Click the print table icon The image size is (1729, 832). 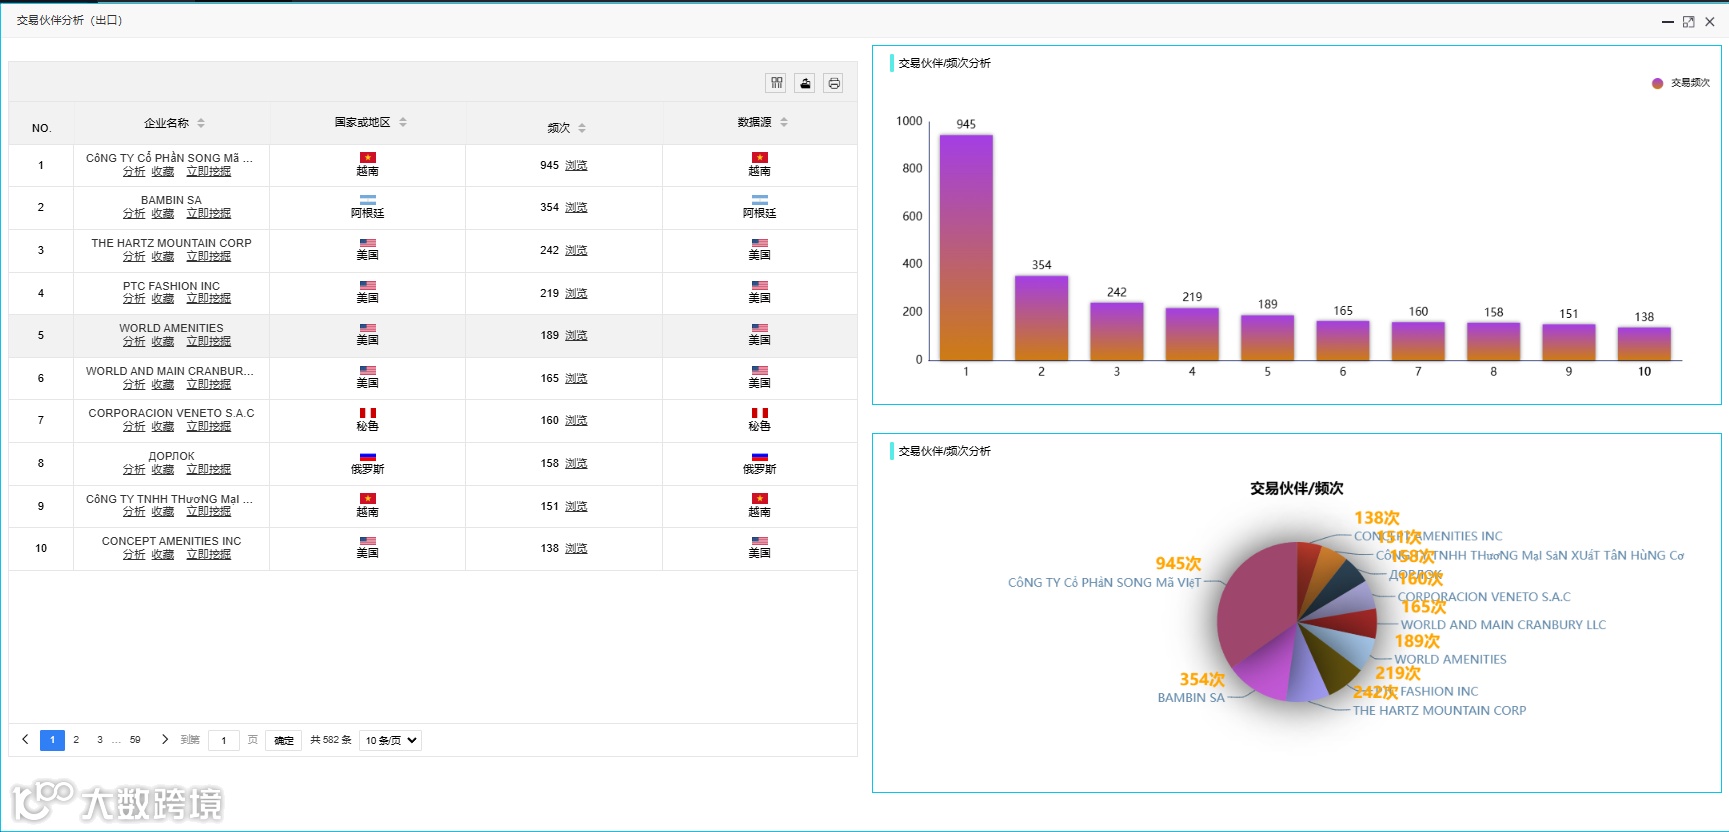833,83
